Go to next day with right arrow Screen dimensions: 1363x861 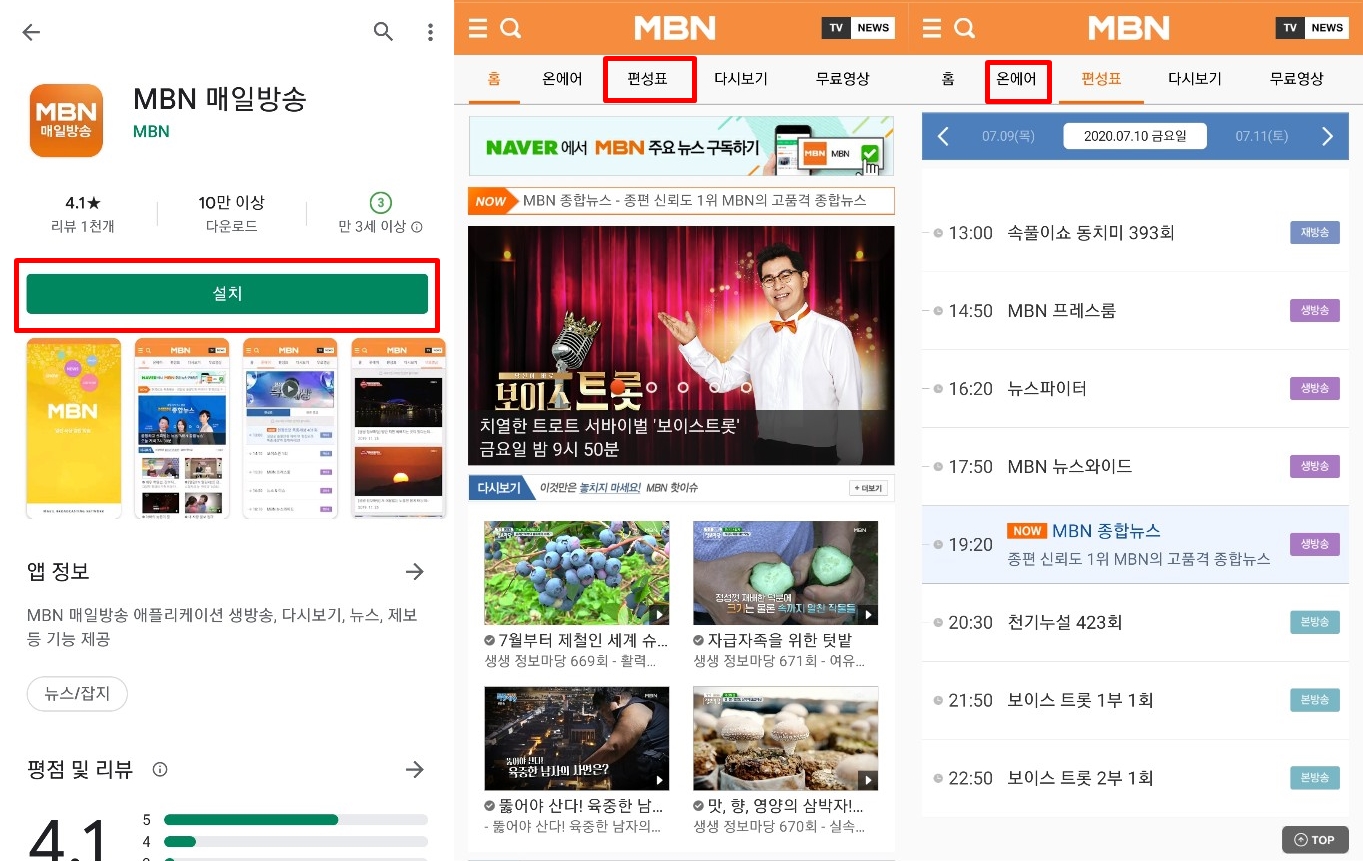coord(1327,136)
